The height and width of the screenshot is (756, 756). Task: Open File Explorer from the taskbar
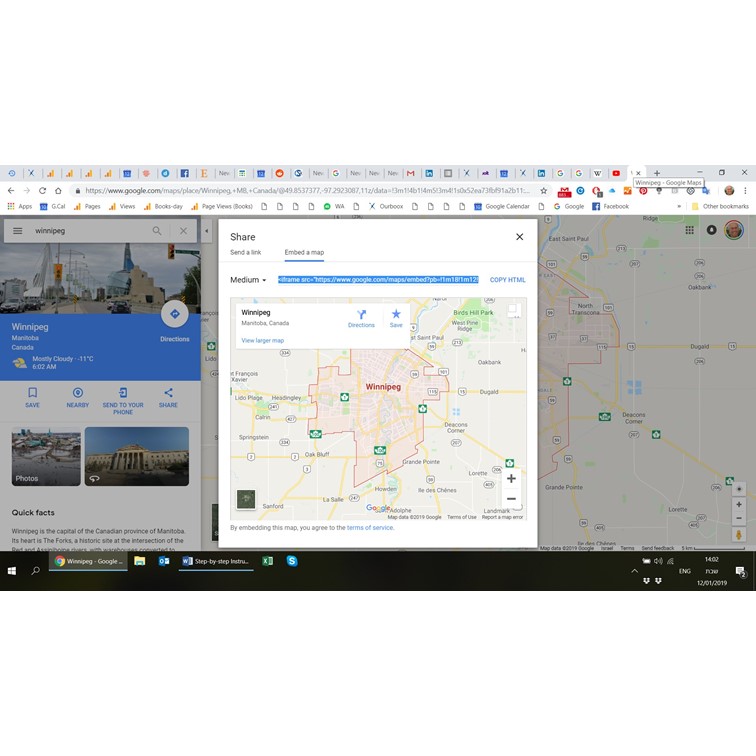(140, 561)
